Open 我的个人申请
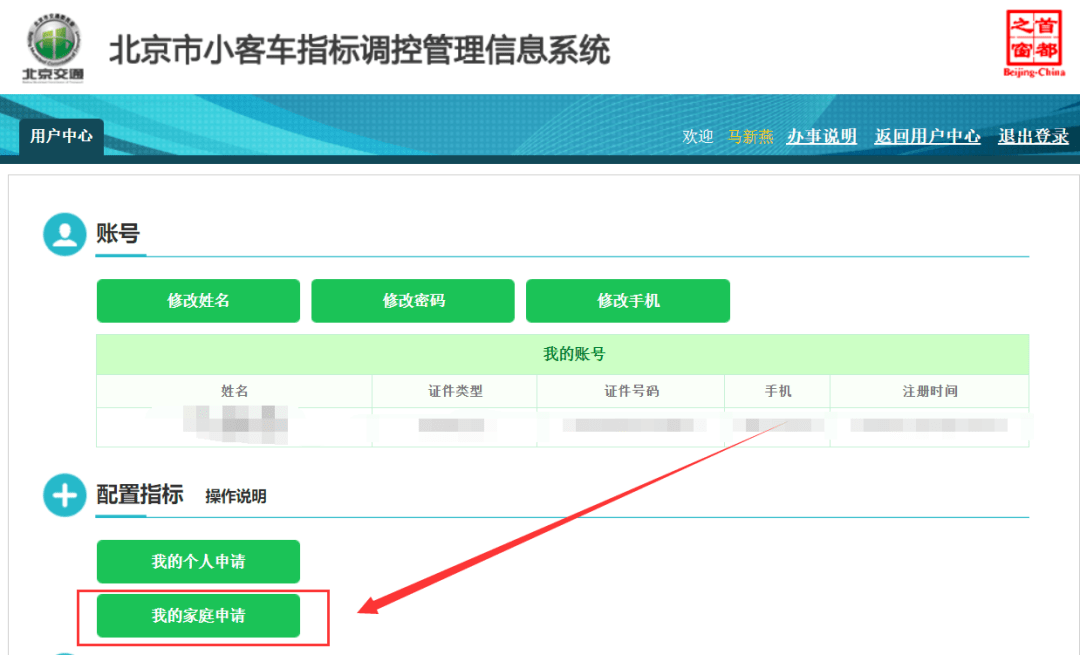 coord(198,562)
